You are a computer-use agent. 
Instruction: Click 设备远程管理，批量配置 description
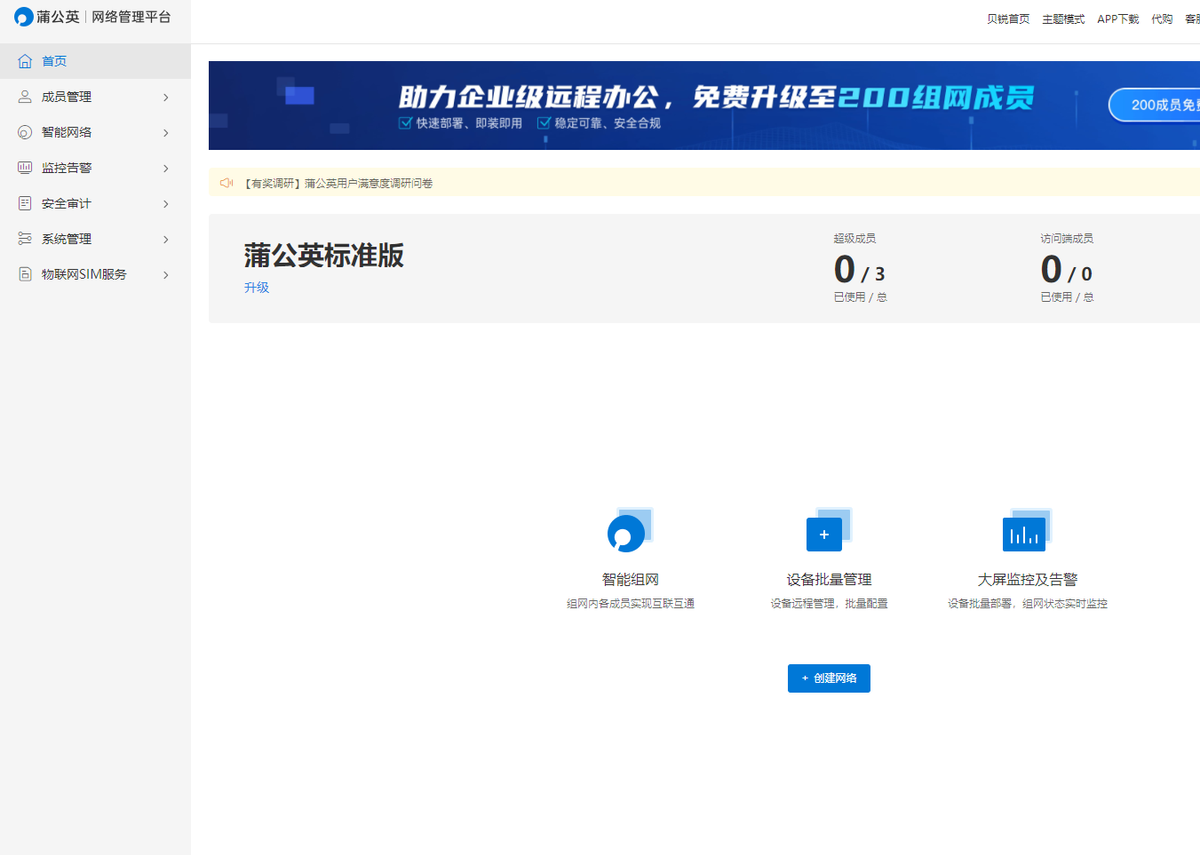pyautogui.click(x=829, y=604)
